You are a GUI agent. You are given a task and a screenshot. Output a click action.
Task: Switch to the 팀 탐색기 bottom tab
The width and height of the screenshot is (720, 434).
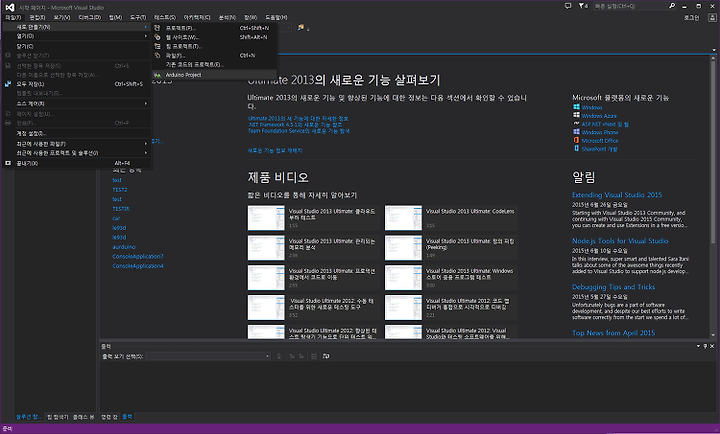[57, 417]
